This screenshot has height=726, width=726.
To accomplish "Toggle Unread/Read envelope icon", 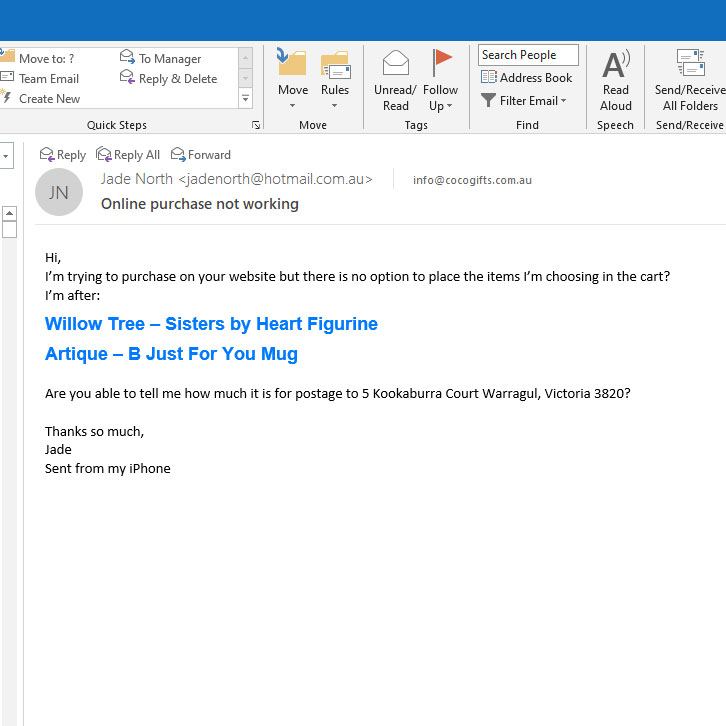I will click(395, 80).
